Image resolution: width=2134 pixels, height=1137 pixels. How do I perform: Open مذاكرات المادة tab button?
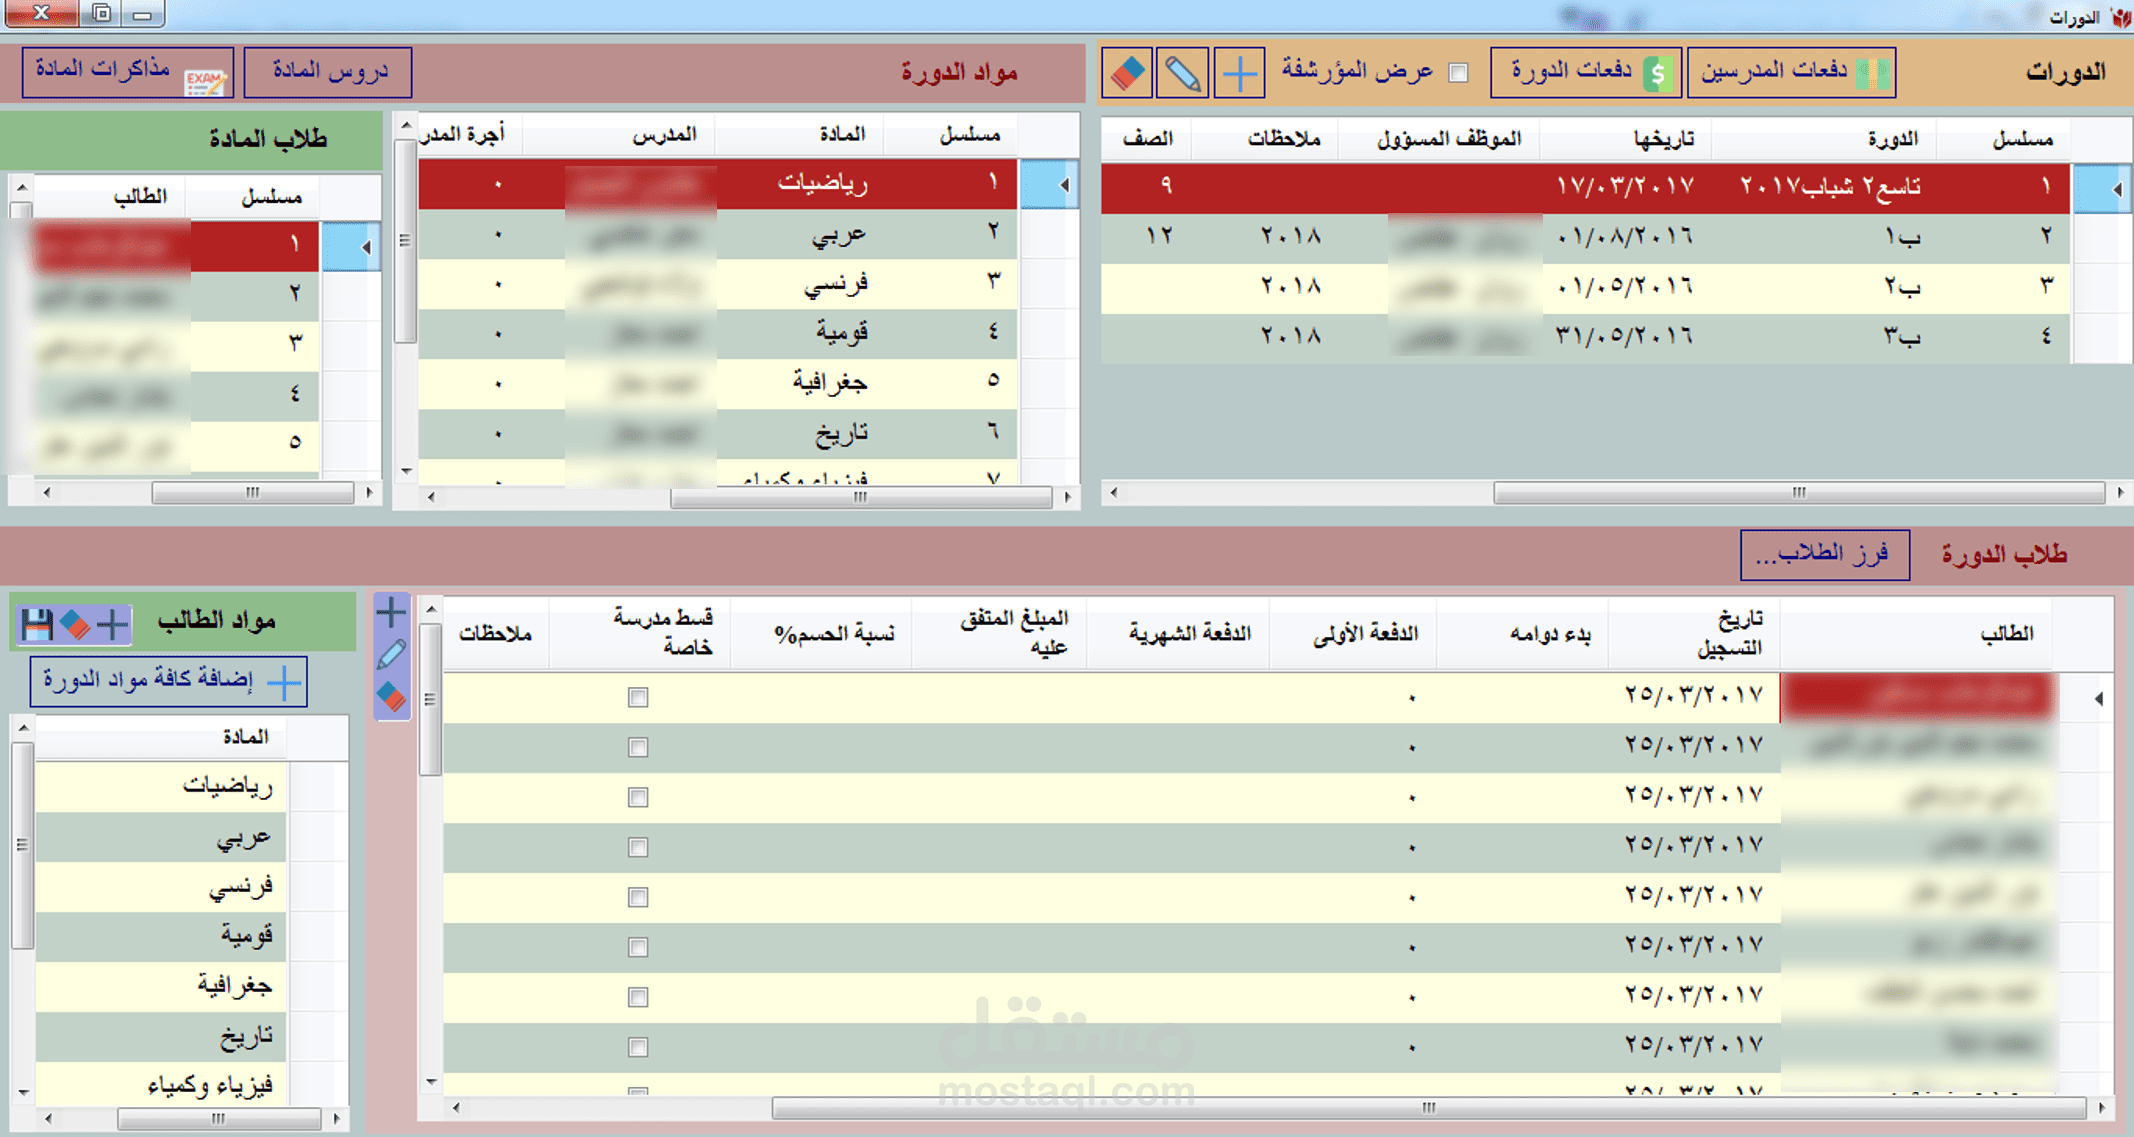(128, 72)
